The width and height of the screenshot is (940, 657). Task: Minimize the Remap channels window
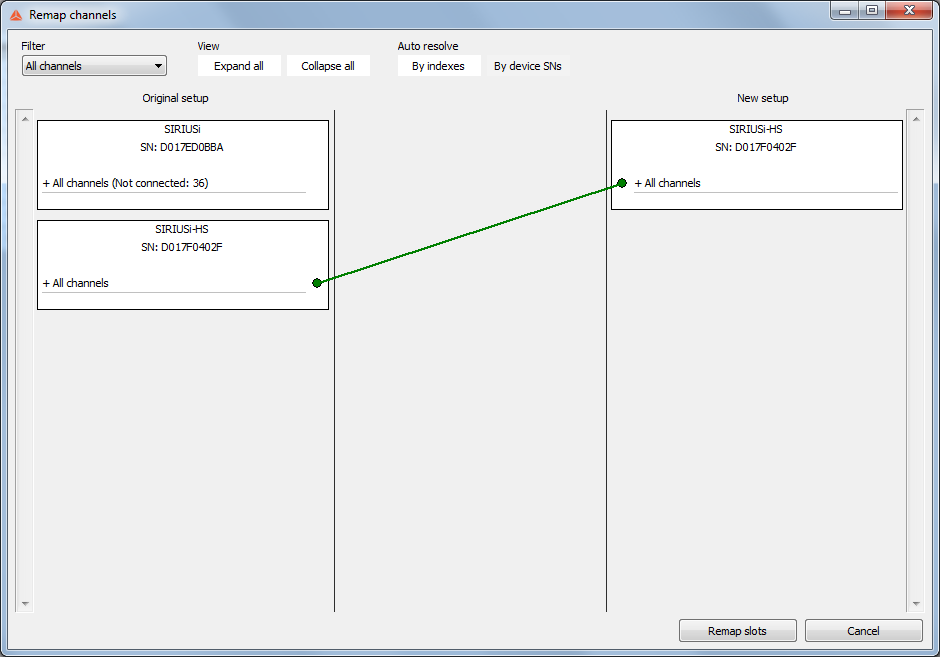[845, 10]
